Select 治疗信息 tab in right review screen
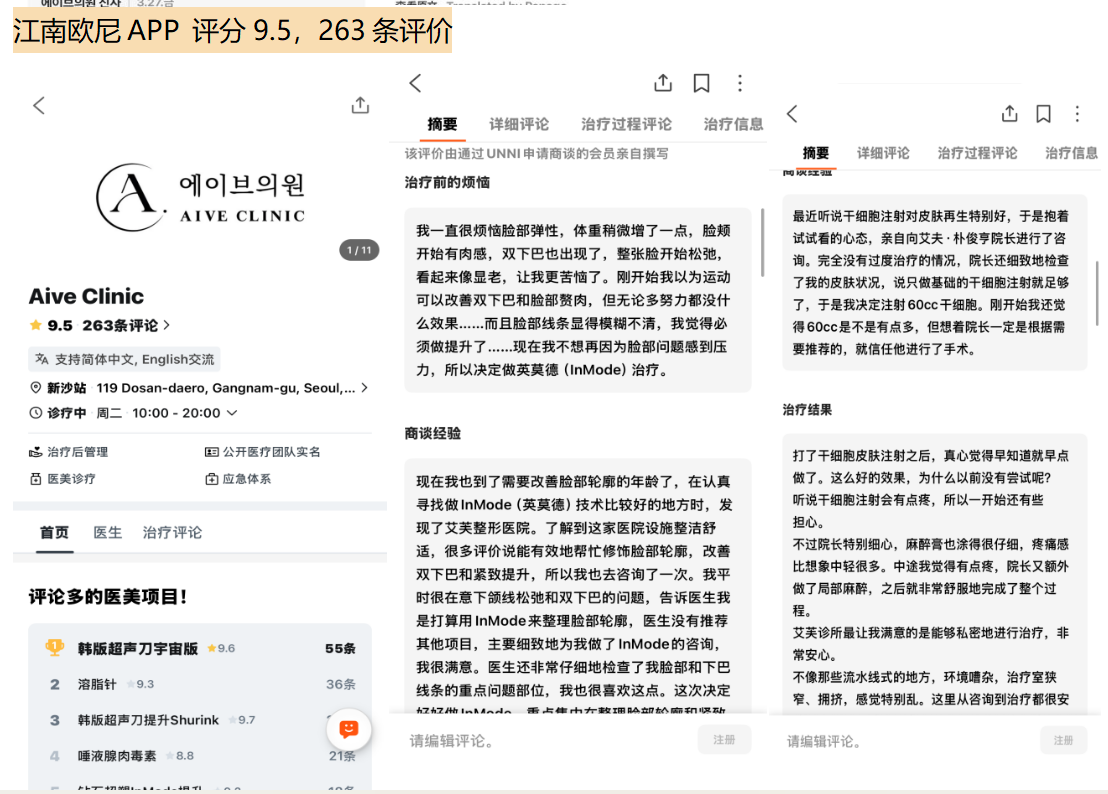The image size is (1108, 794). coord(1071,153)
